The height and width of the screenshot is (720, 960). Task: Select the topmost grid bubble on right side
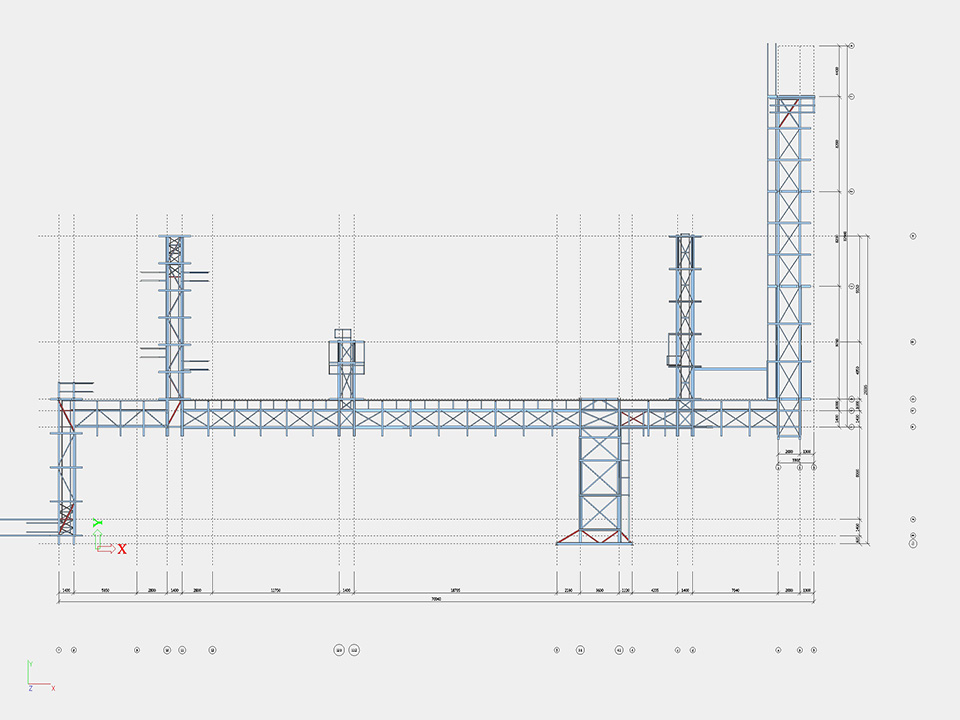click(x=851, y=45)
